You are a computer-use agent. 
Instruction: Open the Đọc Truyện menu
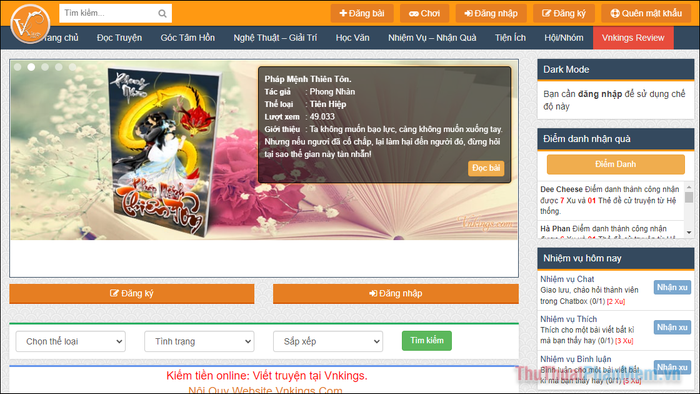point(119,38)
